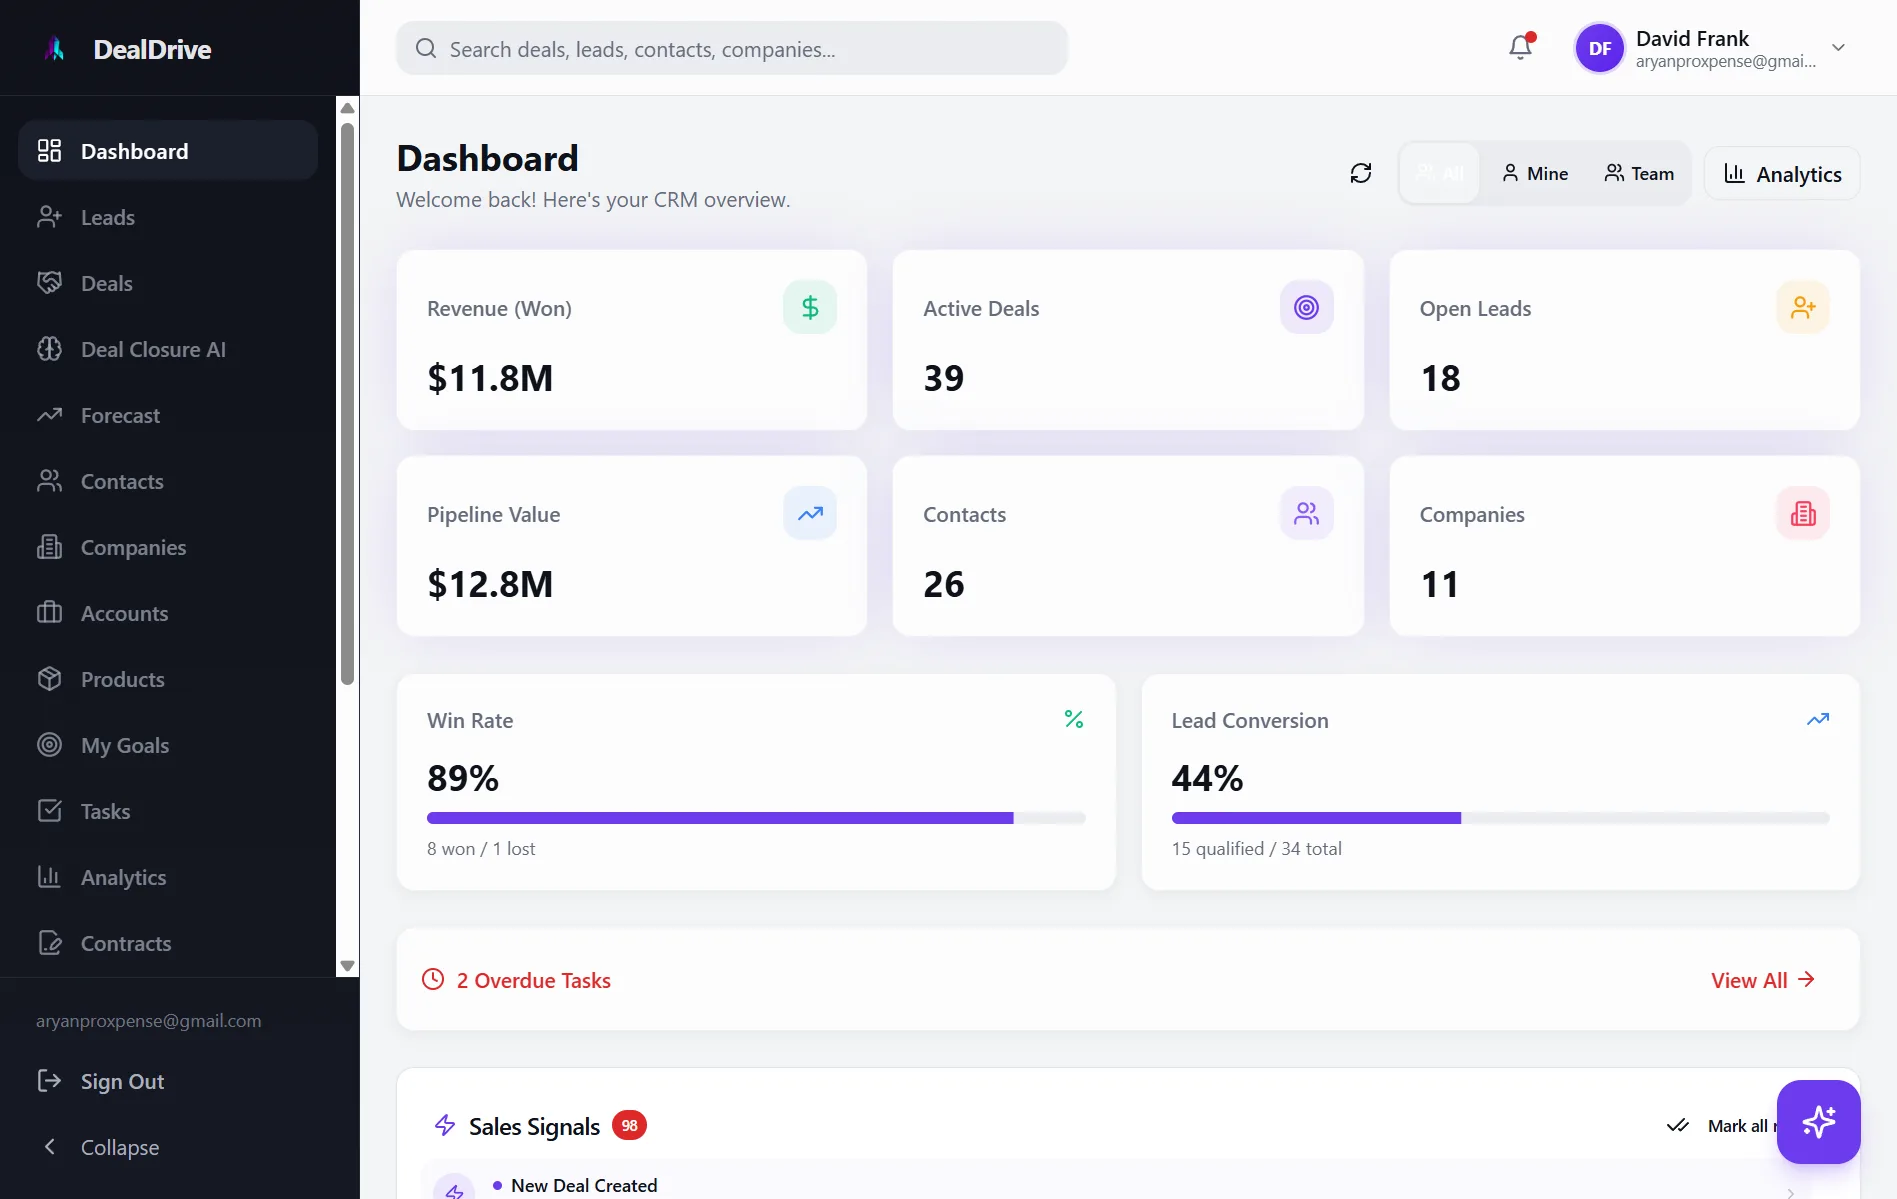Expand the New Deal Created signal chevron
Screen dimensions: 1897x1199
[1790, 1191]
